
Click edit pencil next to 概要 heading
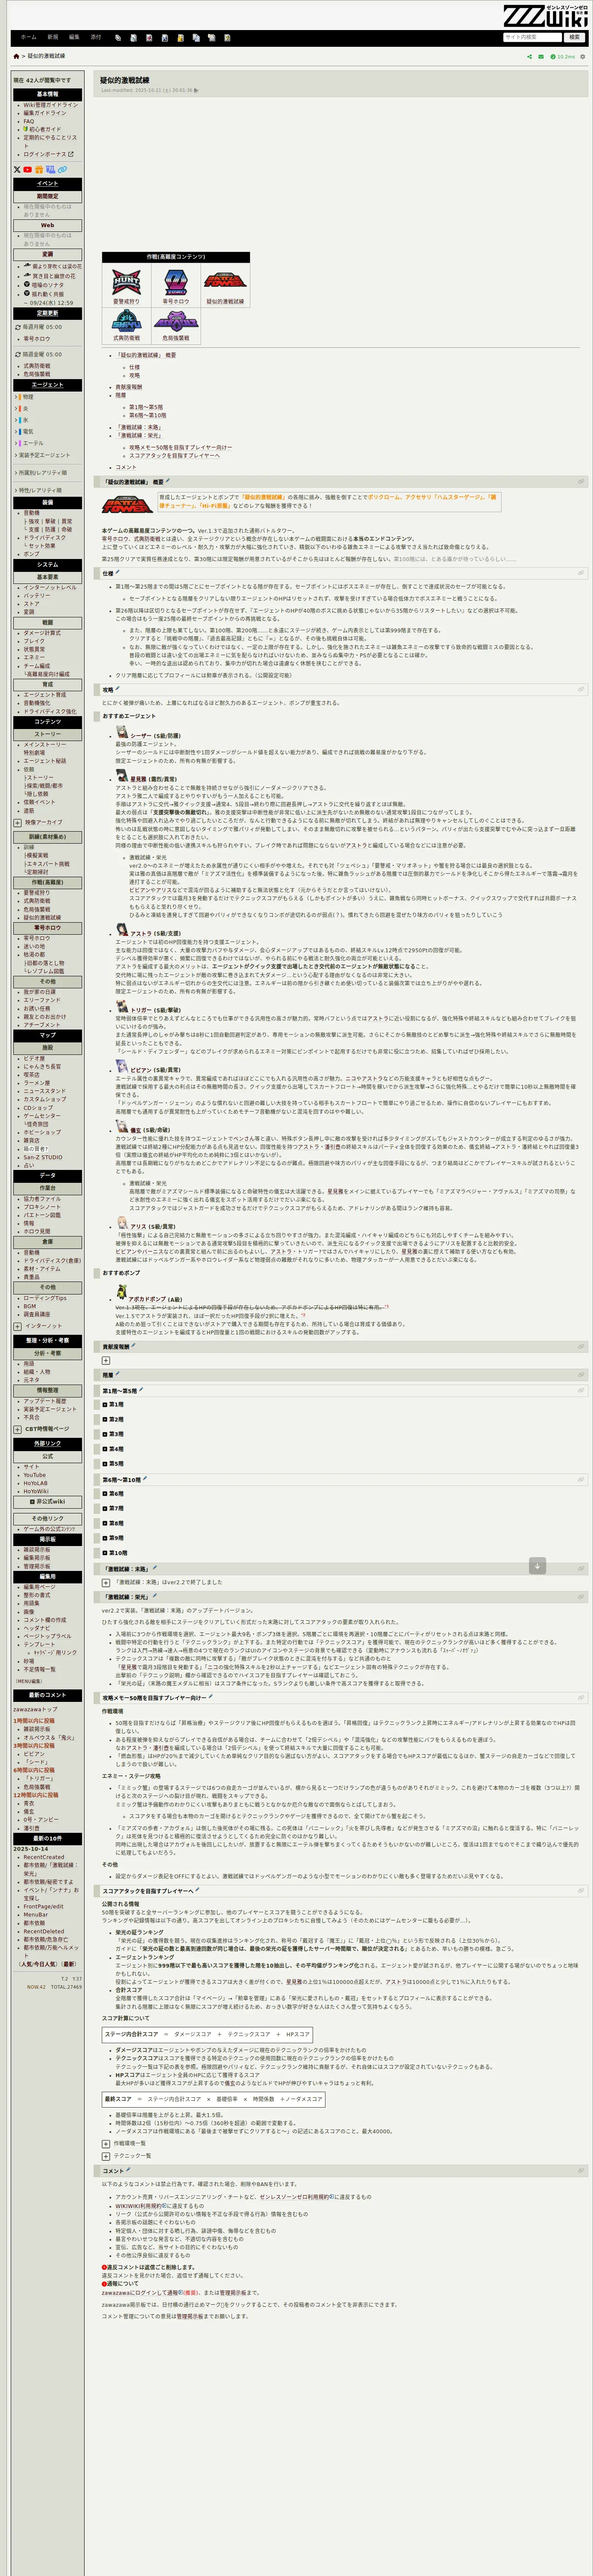(167, 481)
